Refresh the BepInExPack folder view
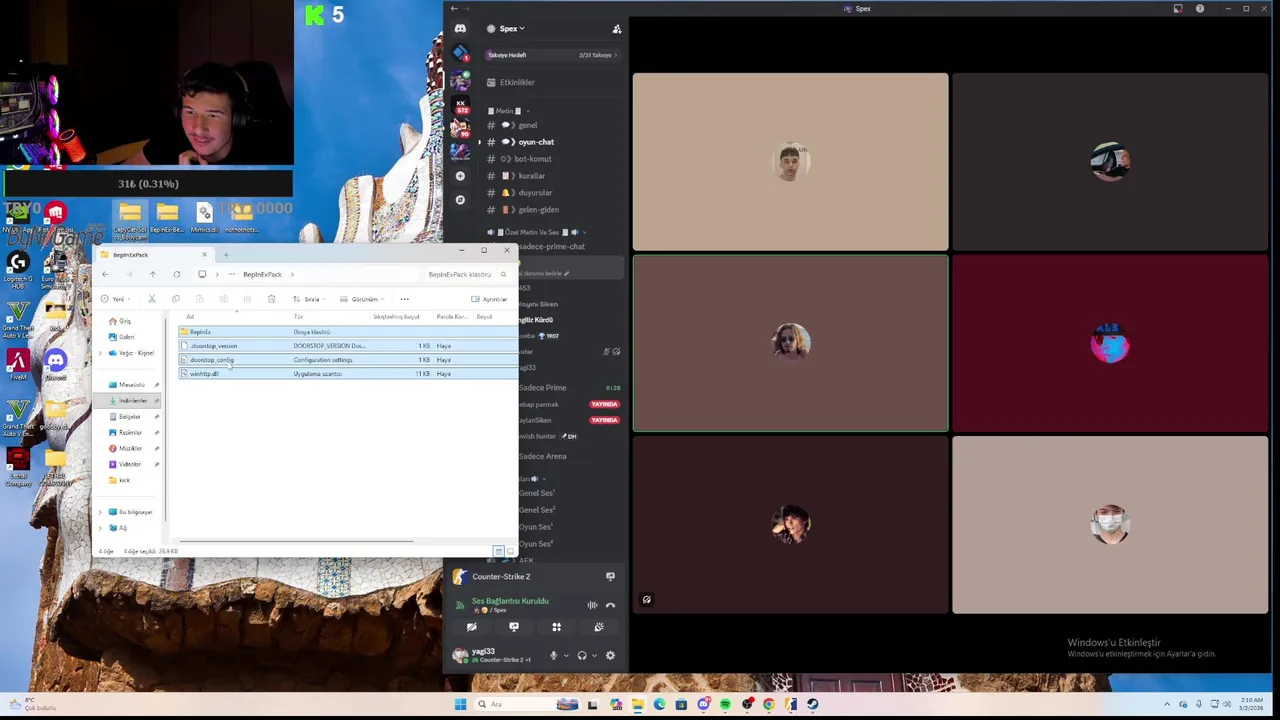The width and height of the screenshot is (1280, 720). [177, 274]
